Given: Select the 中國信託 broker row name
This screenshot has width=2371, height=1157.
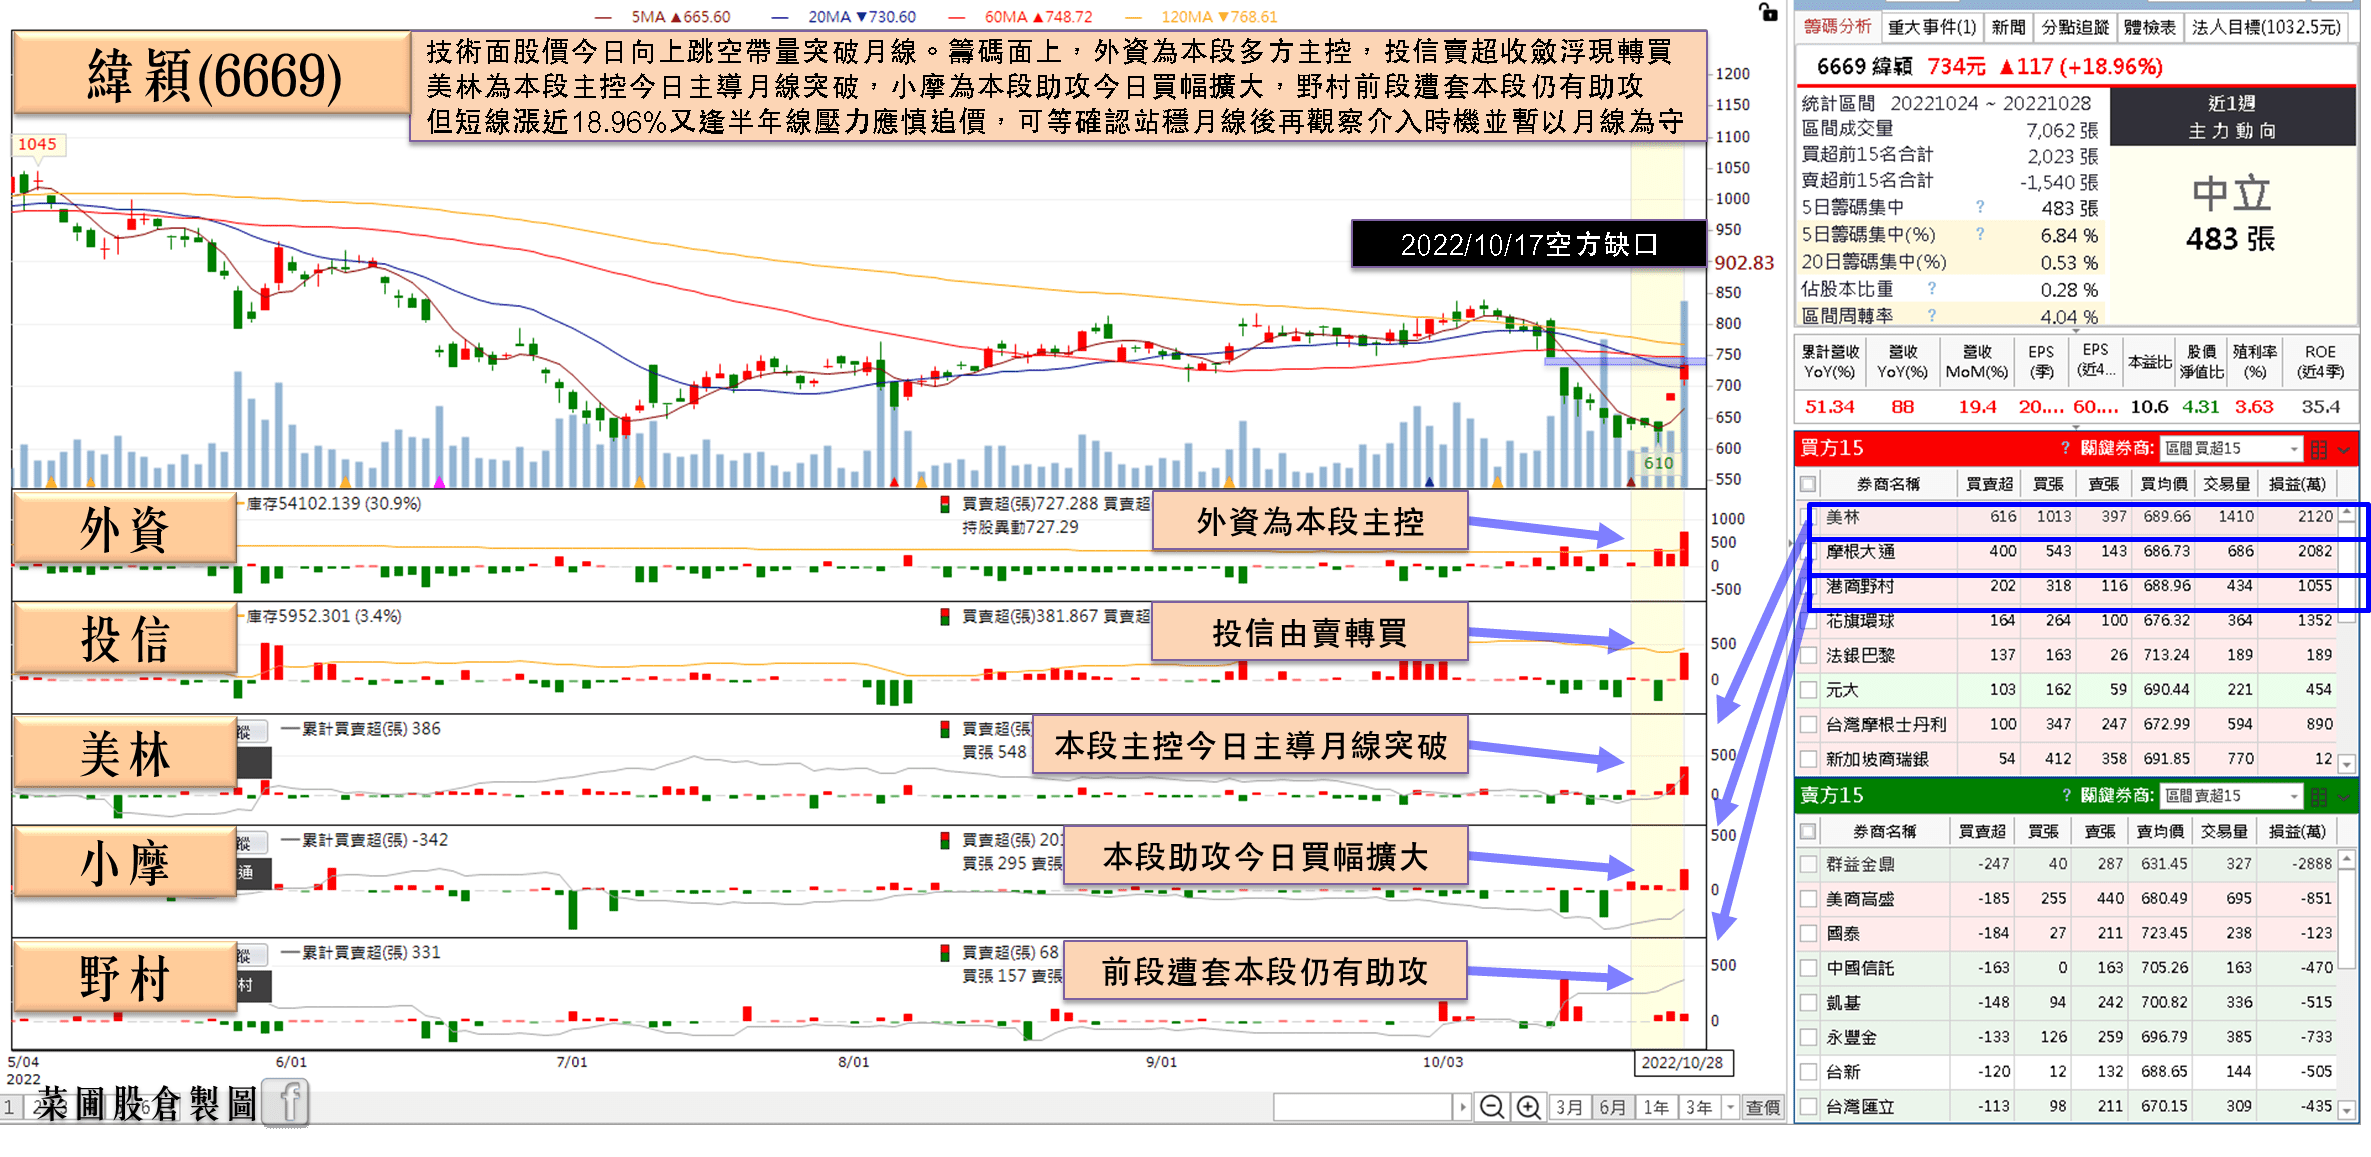Looking at the screenshot, I should point(1860,968).
